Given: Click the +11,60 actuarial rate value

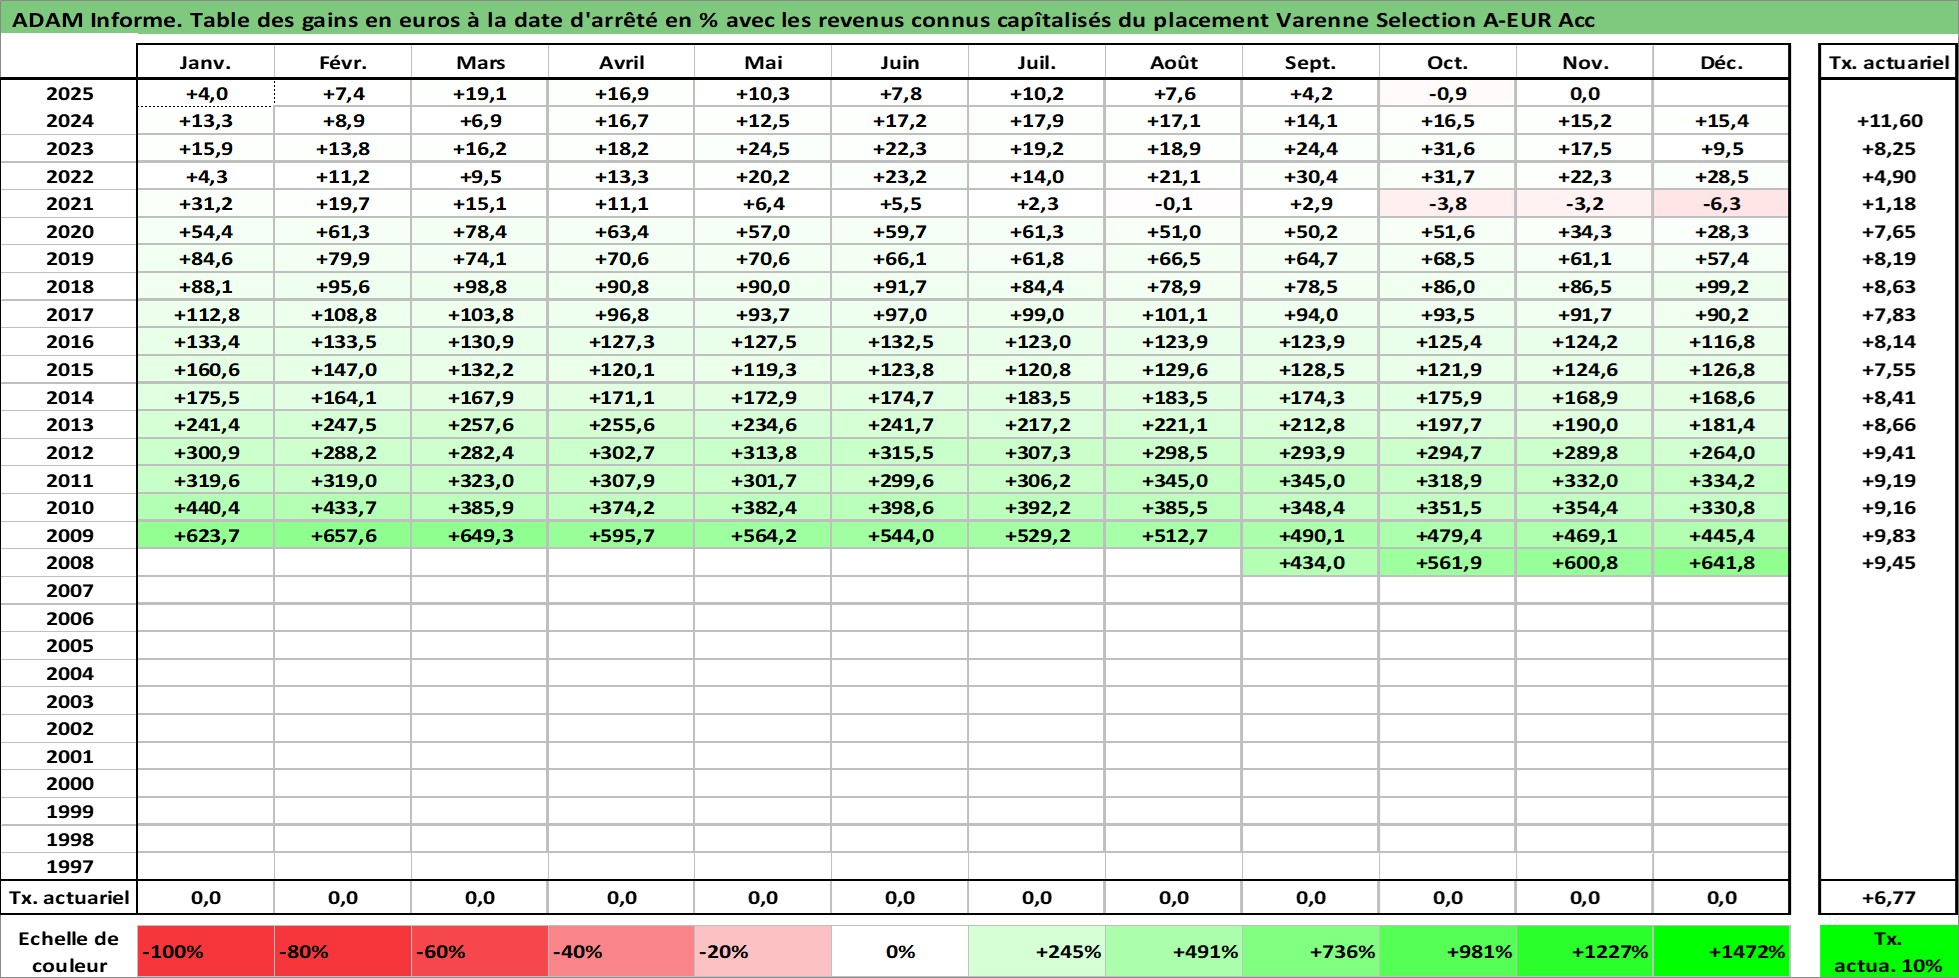Looking at the screenshot, I should point(1888,120).
